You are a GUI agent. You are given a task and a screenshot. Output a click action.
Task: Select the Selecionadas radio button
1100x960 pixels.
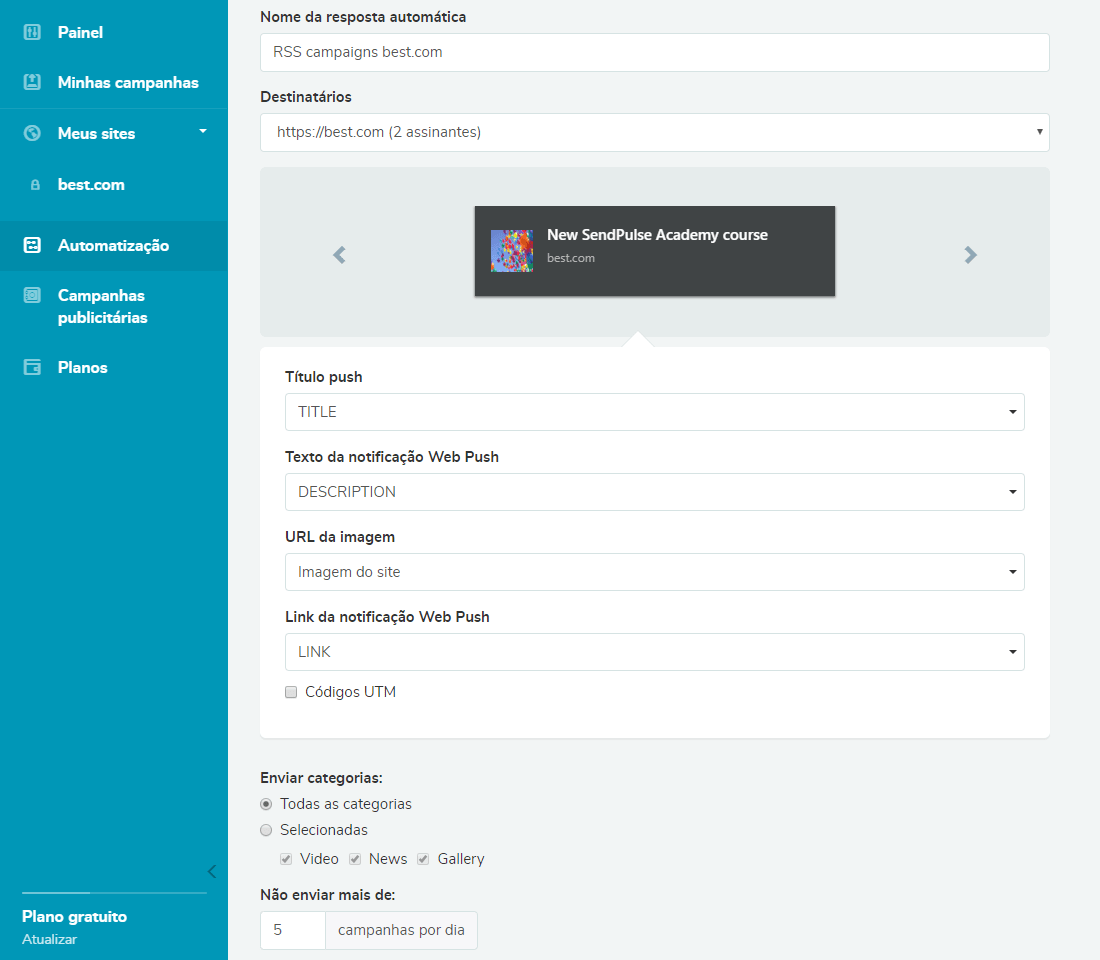(x=266, y=830)
